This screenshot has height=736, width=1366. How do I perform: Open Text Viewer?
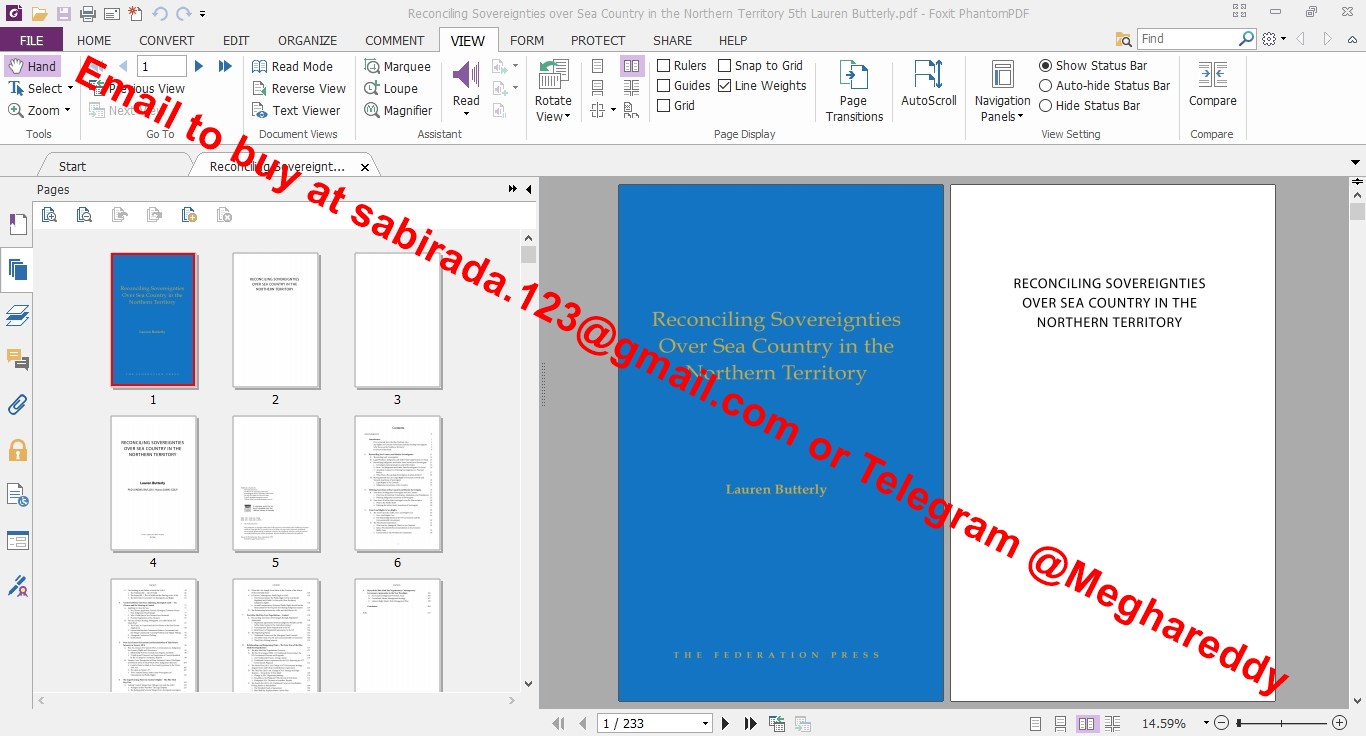coord(295,110)
